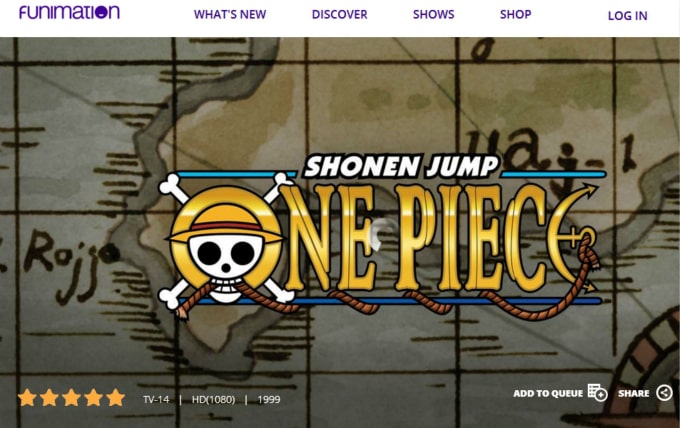Open the Shop link
Viewport: 680px width, 428px height.
pos(516,14)
